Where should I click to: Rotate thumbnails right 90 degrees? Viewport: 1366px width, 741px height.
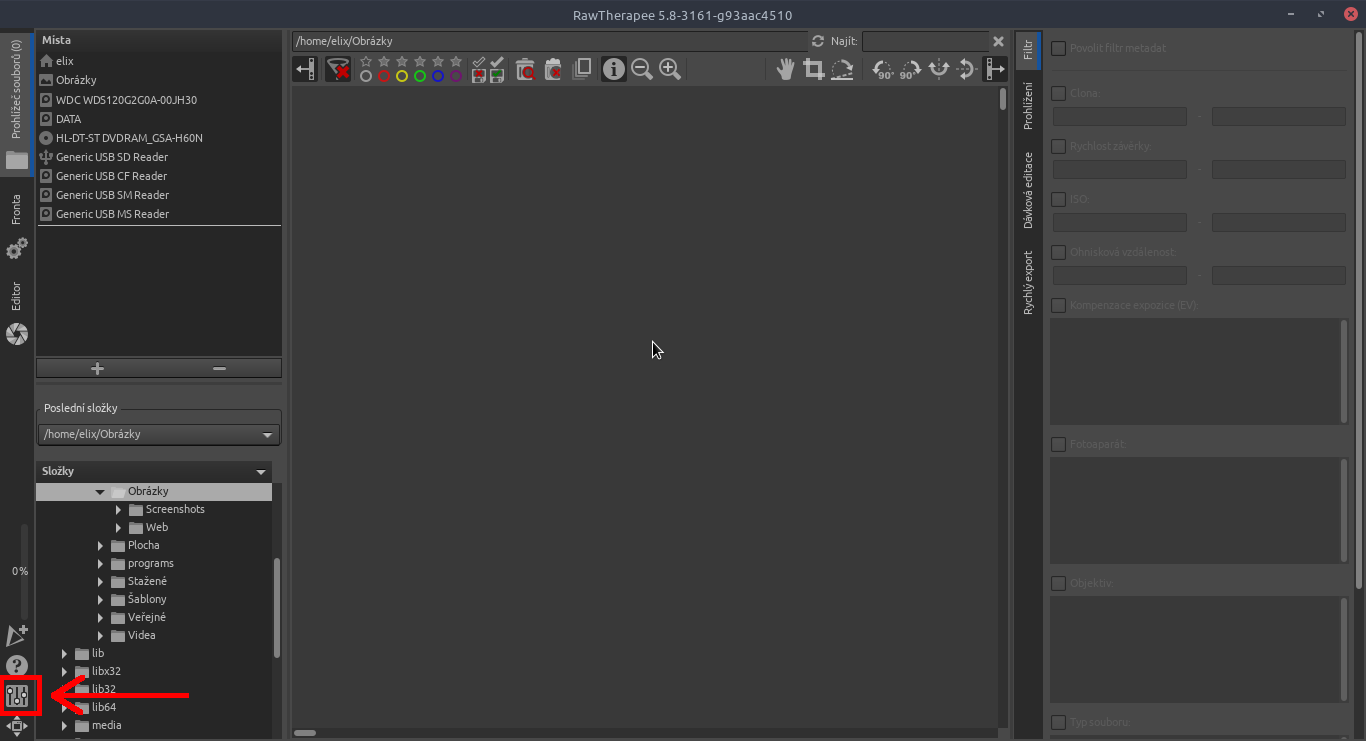(910, 69)
